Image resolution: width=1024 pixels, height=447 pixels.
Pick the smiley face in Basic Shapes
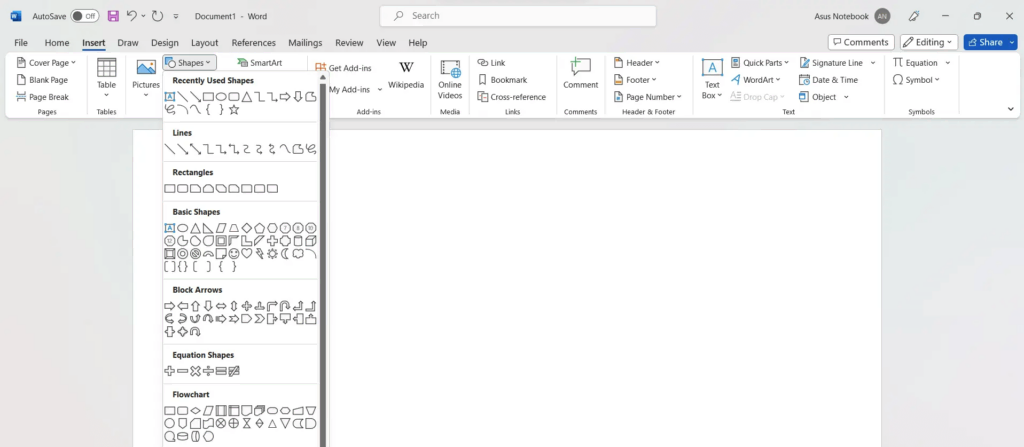(x=234, y=254)
